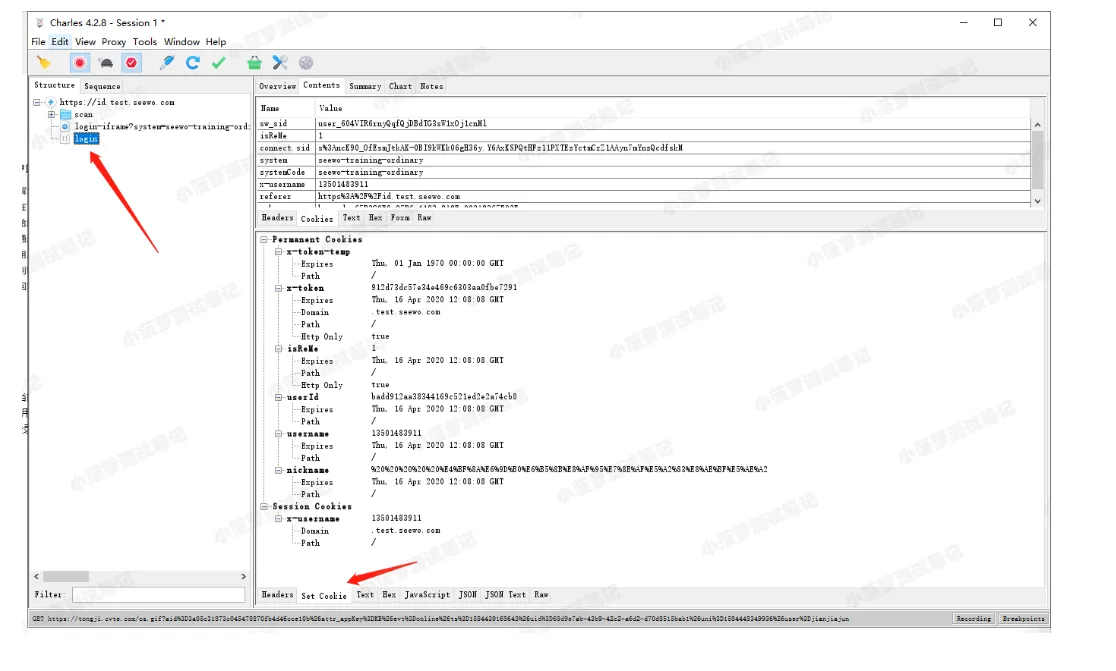Collapse the userId cookie node
The image size is (1116, 671).
pos(279,397)
